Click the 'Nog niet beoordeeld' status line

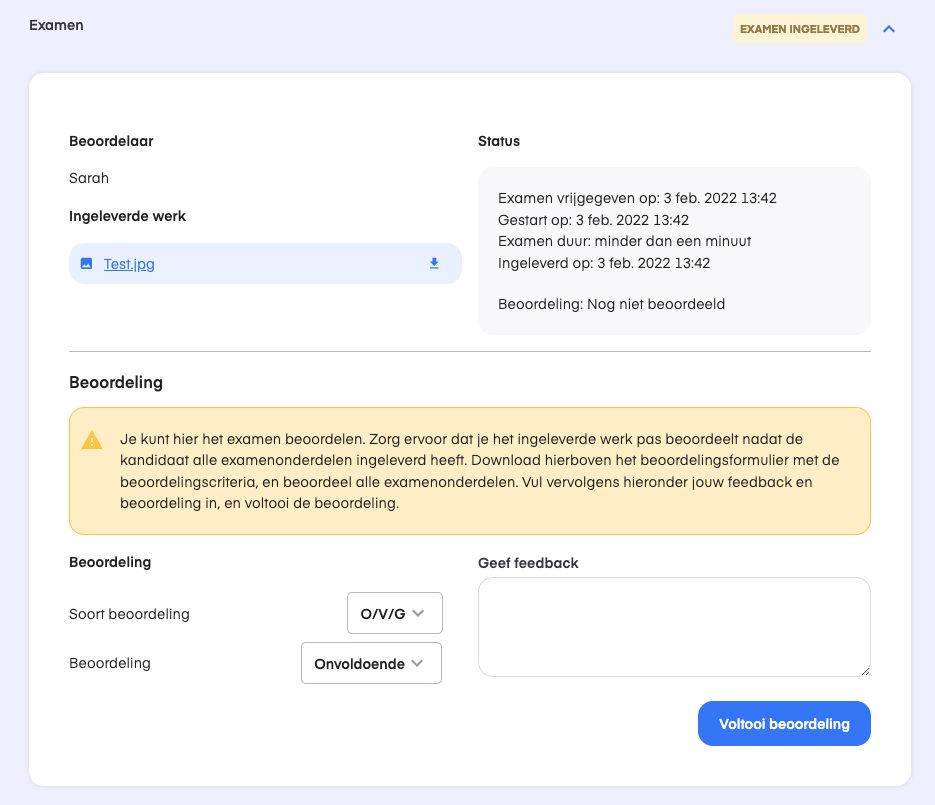click(x=611, y=304)
